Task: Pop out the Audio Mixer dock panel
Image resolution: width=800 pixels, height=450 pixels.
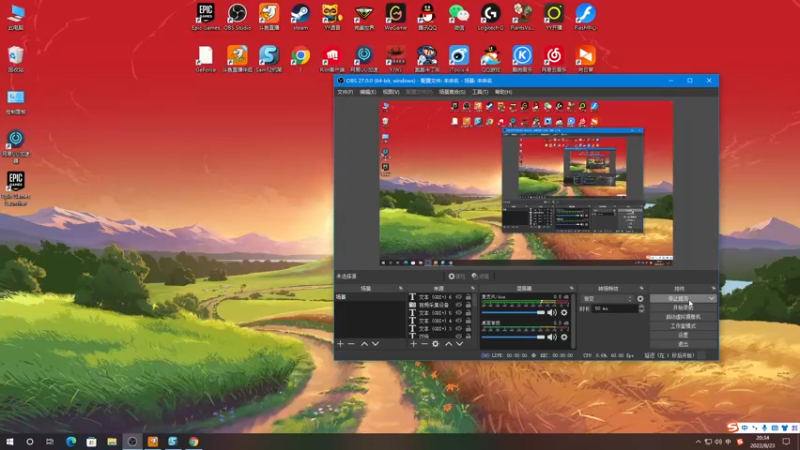Action: (571, 288)
